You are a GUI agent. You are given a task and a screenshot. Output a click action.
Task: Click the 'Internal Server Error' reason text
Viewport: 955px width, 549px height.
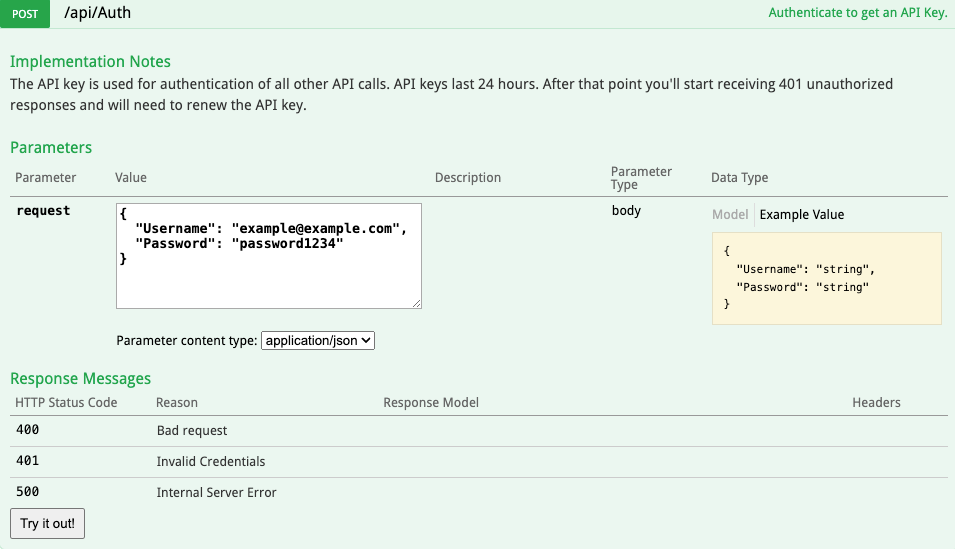[x=216, y=492]
